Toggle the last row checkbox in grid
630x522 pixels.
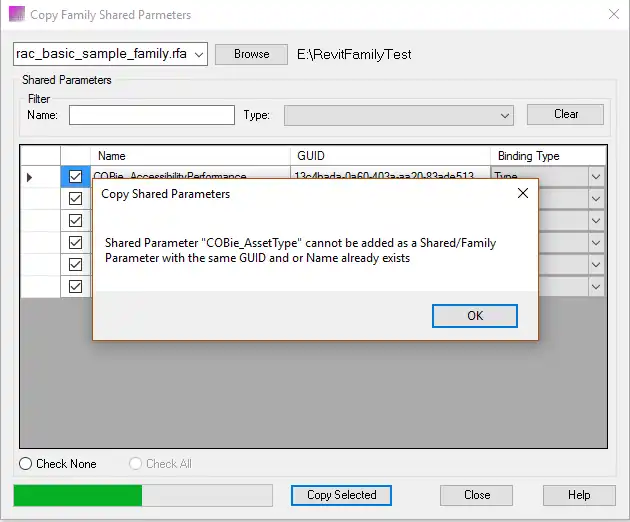[x=75, y=287]
